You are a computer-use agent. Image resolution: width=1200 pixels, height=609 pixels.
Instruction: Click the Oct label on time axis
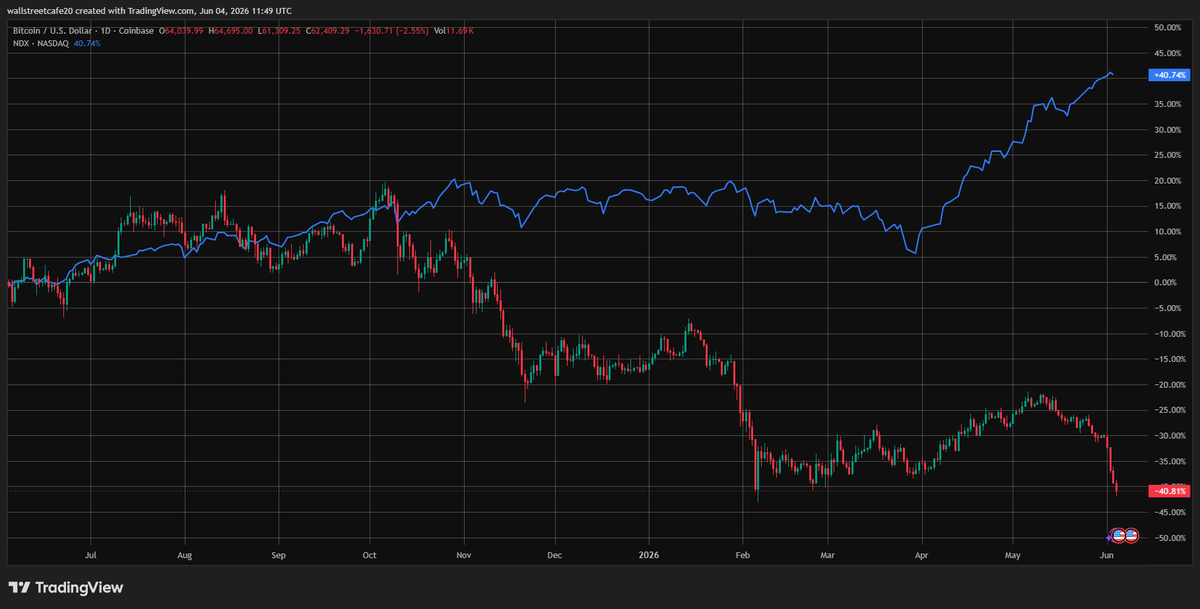point(369,553)
